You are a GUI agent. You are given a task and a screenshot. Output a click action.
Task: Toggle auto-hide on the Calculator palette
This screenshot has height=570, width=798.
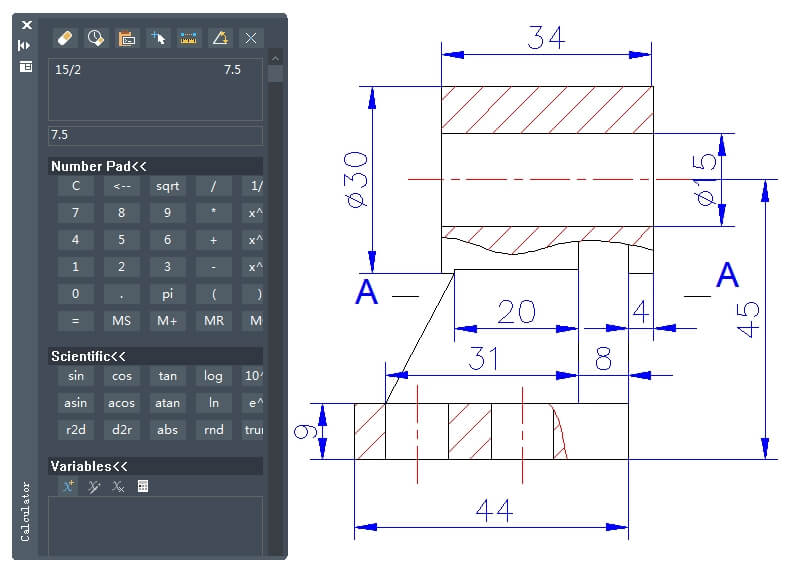click(25, 45)
